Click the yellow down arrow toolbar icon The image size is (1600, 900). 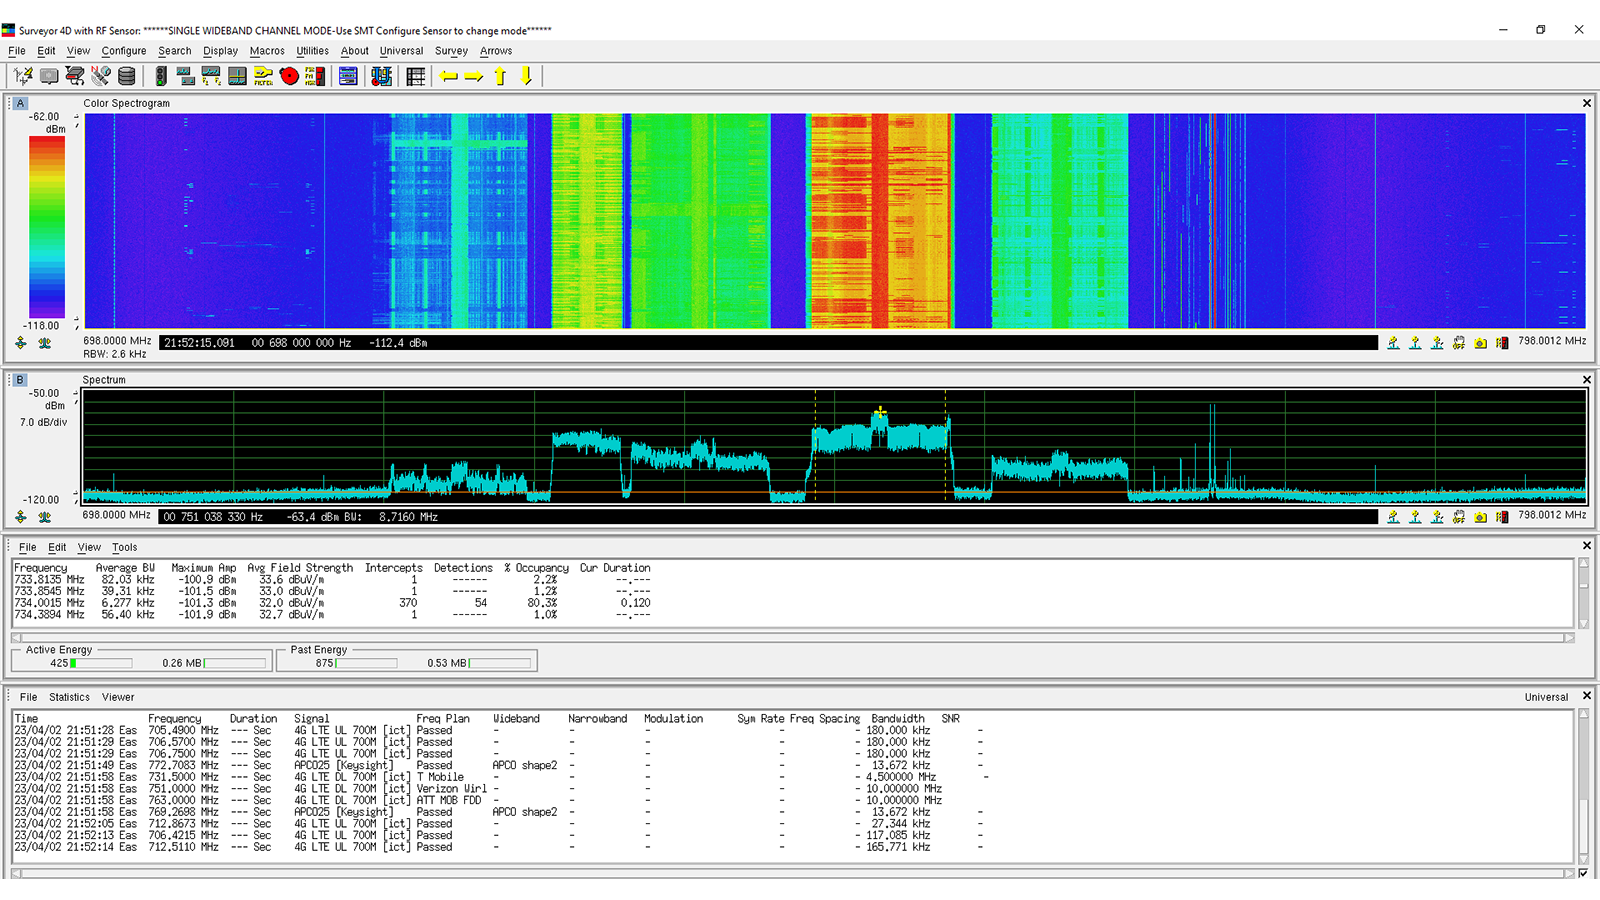[526, 76]
